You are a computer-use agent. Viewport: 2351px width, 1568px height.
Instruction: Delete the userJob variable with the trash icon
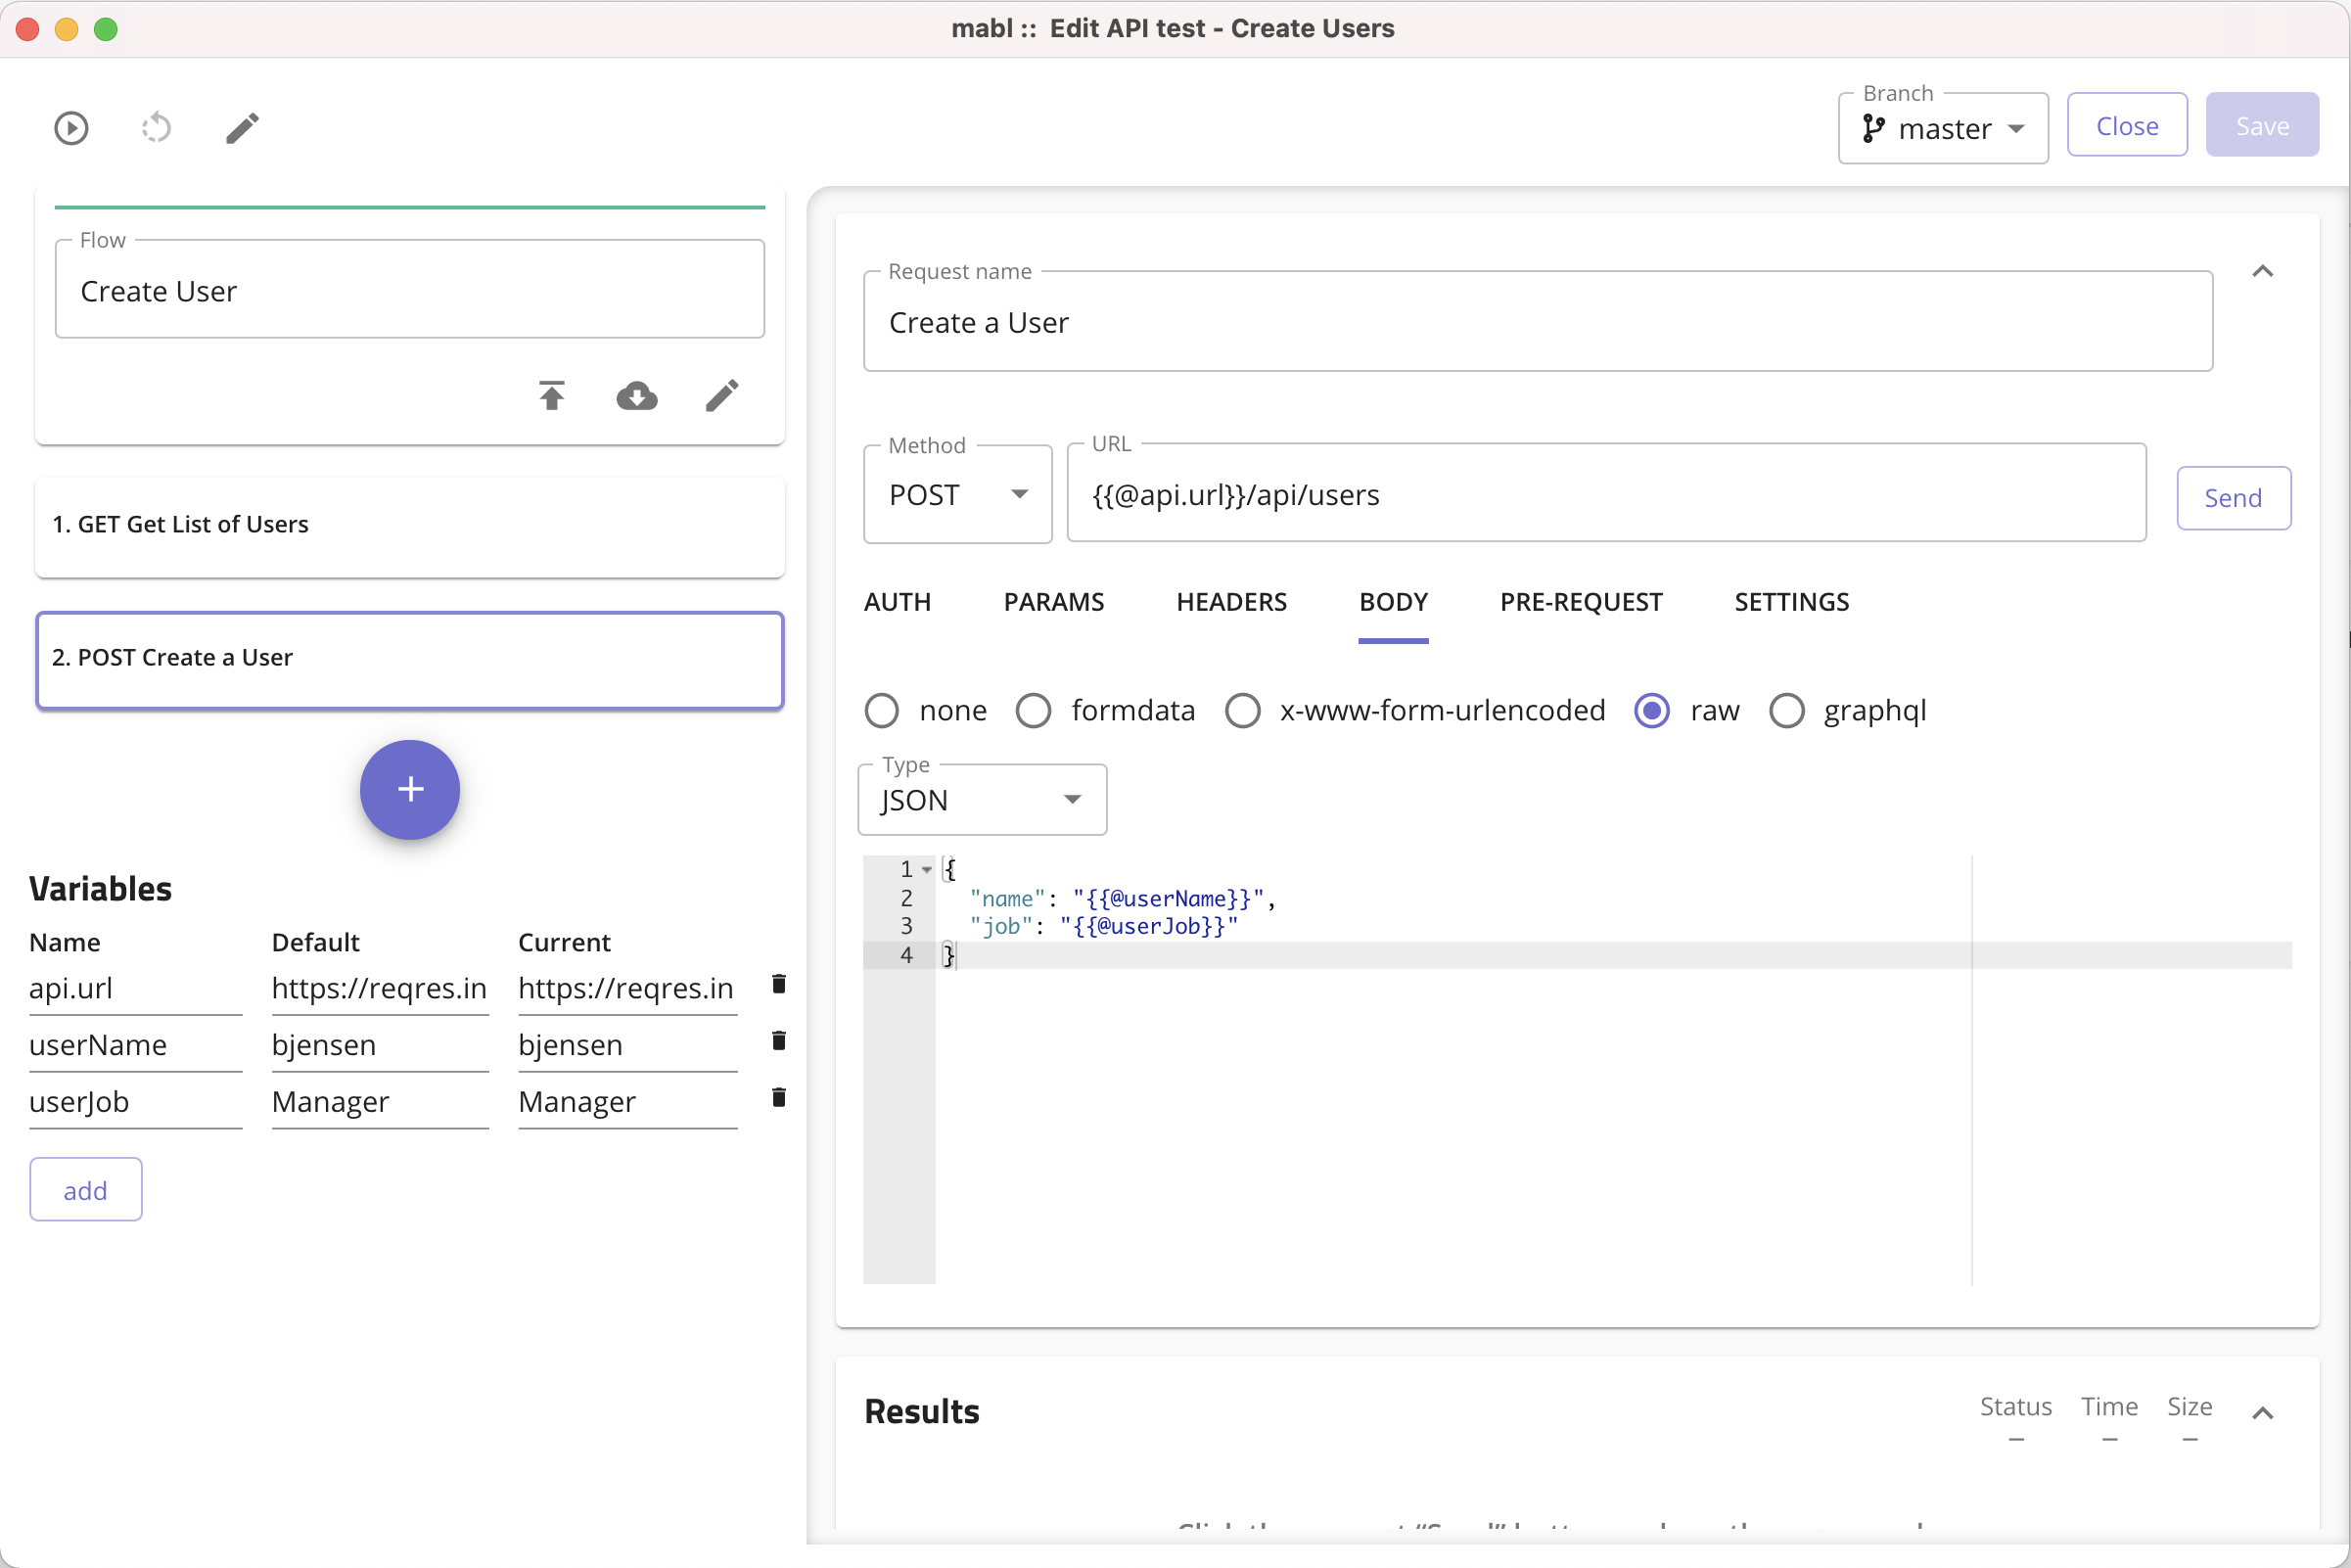coord(778,1098)
